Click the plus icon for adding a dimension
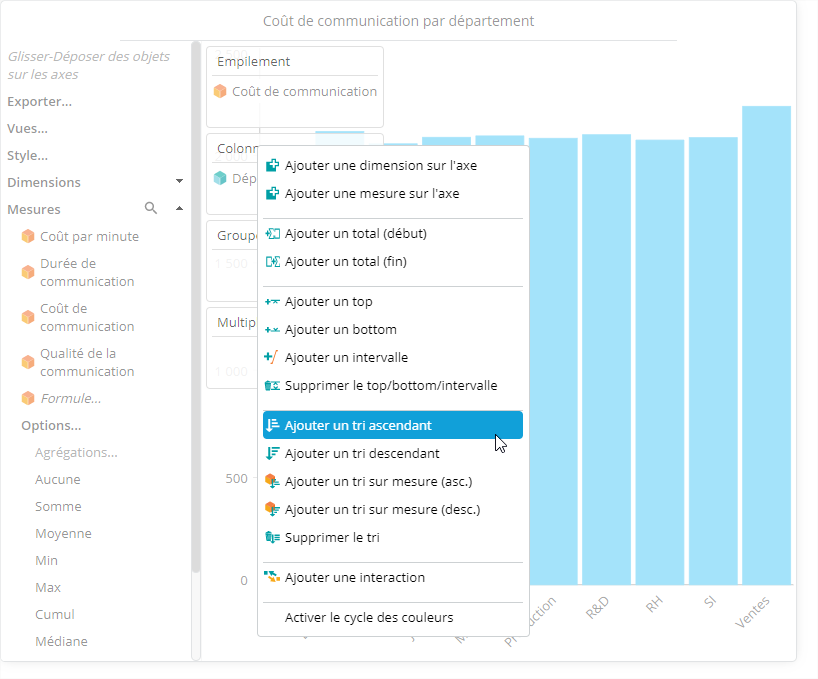Screen dimensions: 818x679 coord(272,166)
